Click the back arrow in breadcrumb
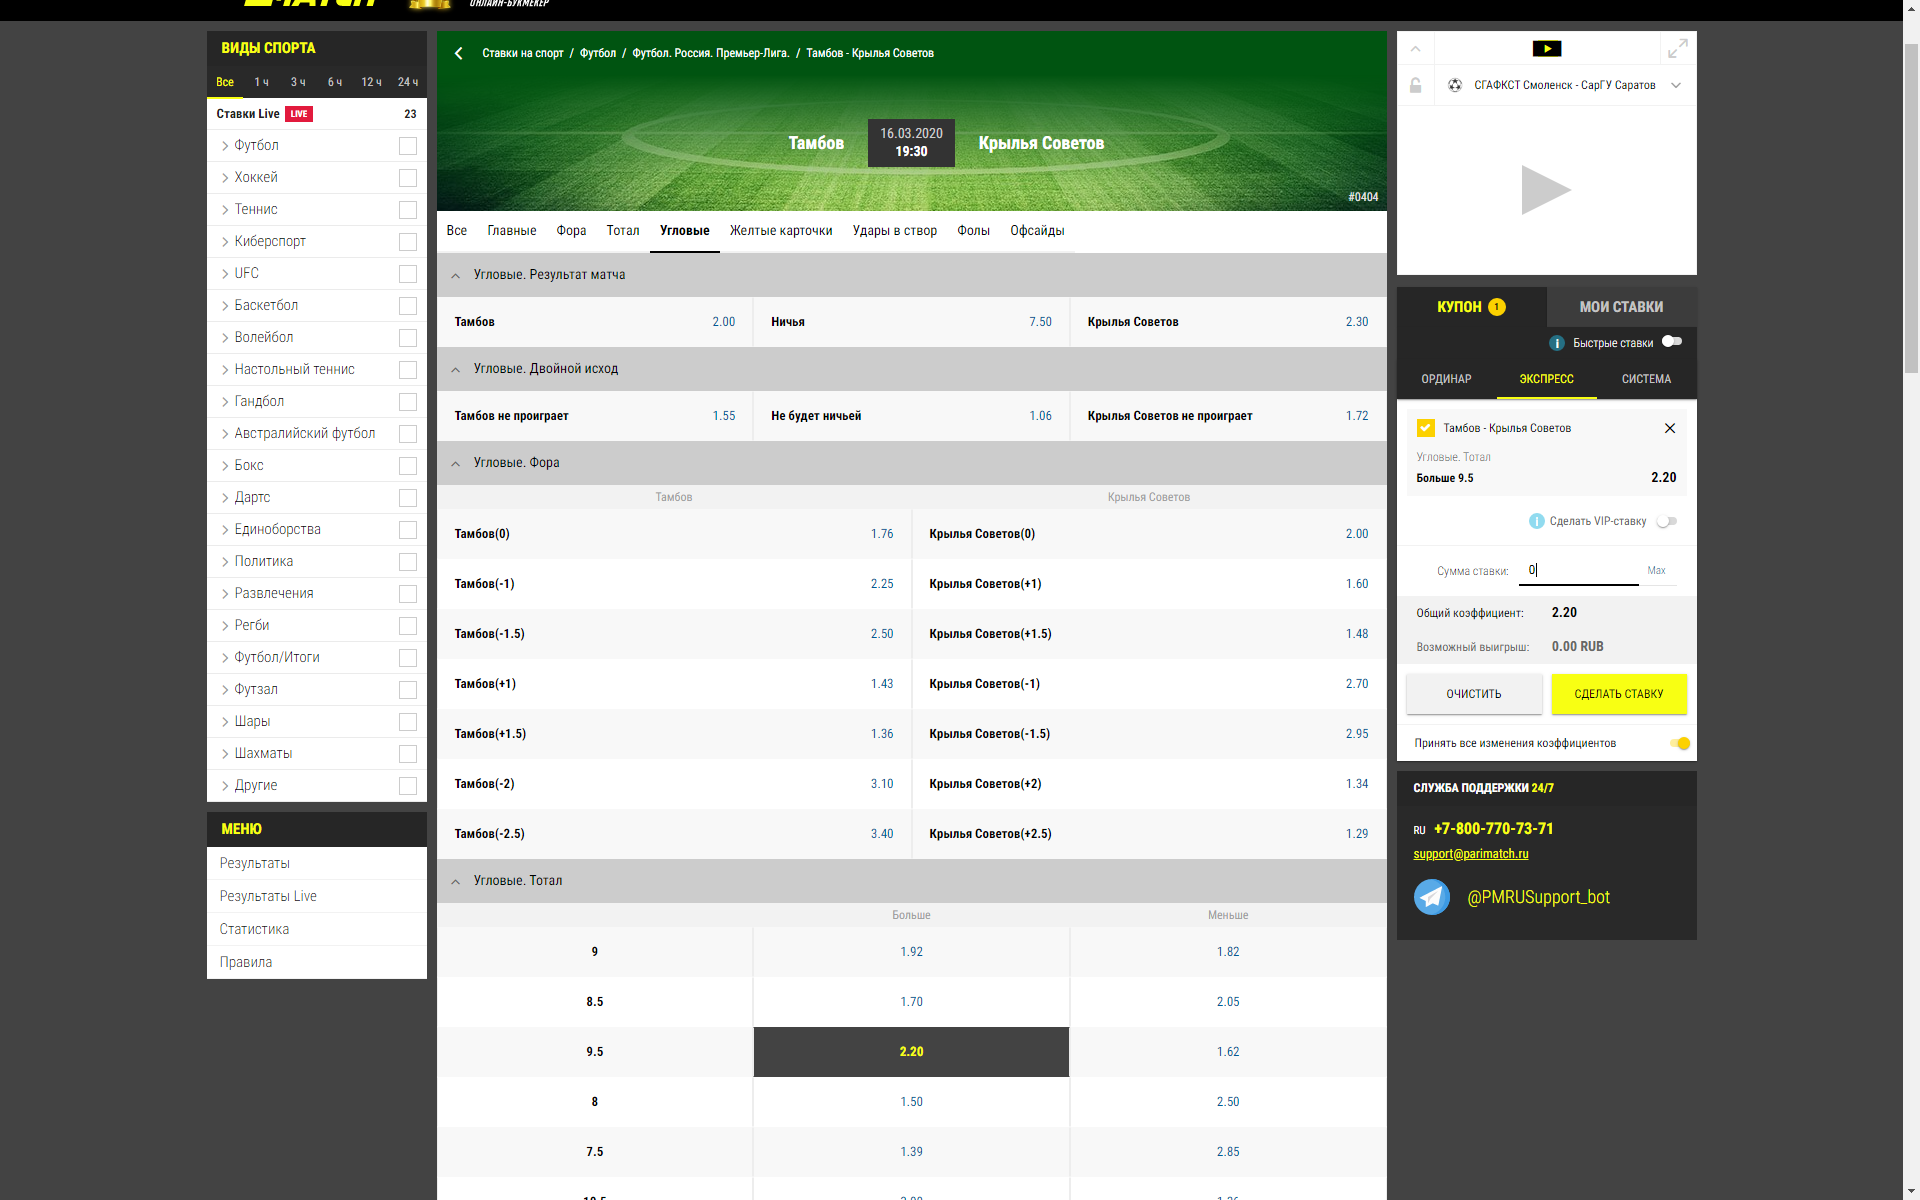The width and height of the screenshot is (1920, 1200). [x=459, y=53]
